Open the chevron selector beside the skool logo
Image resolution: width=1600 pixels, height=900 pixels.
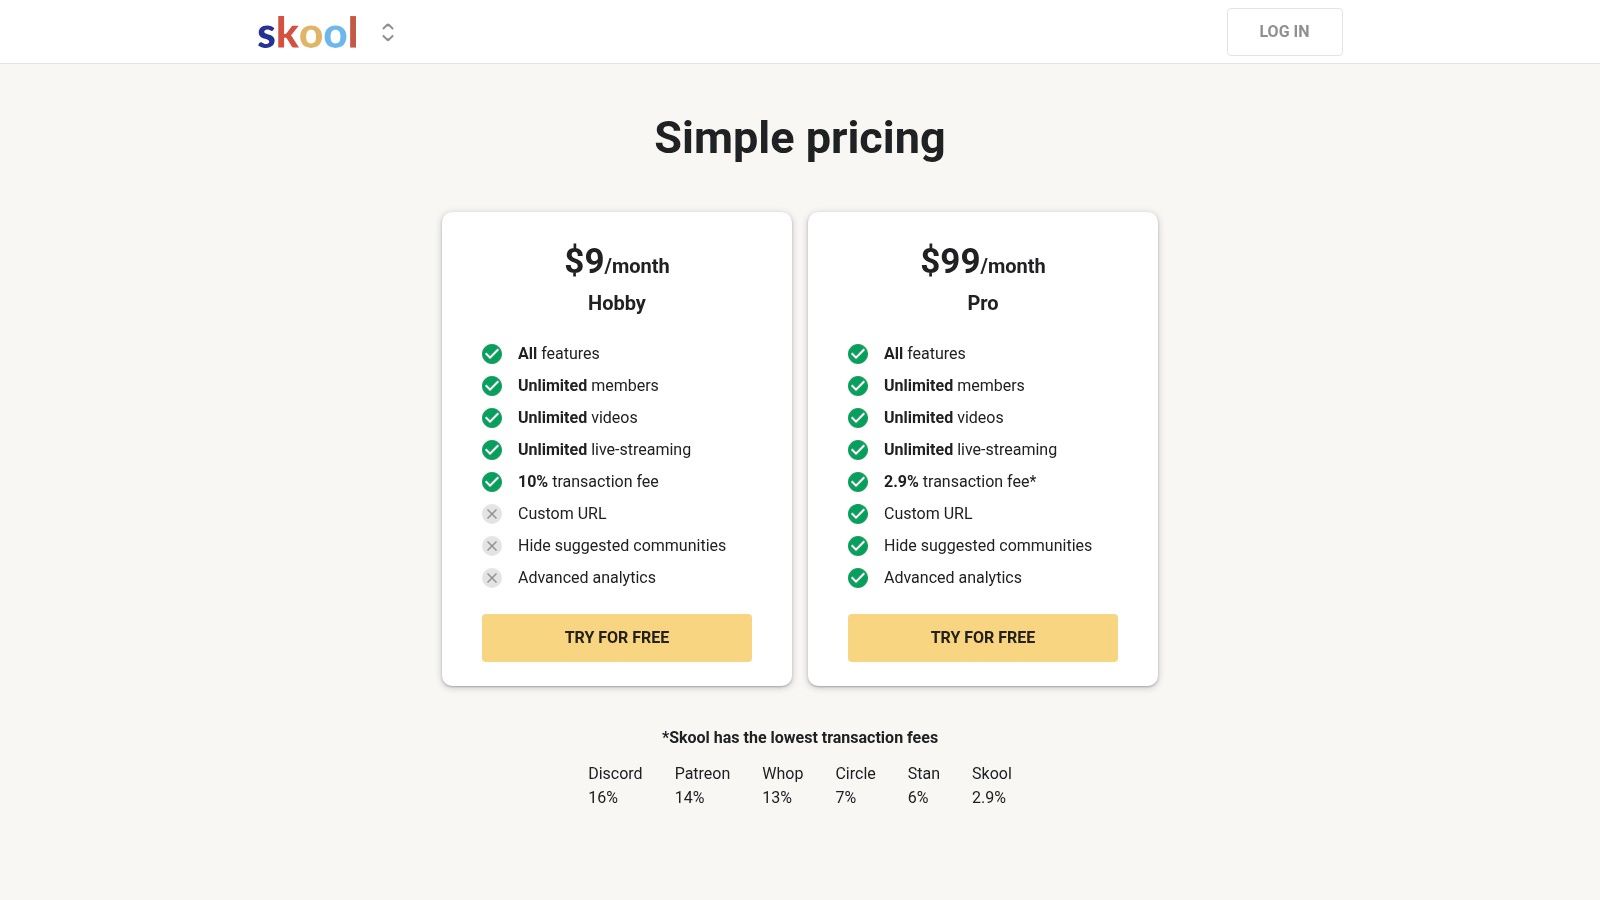click(x=386, y=32)
